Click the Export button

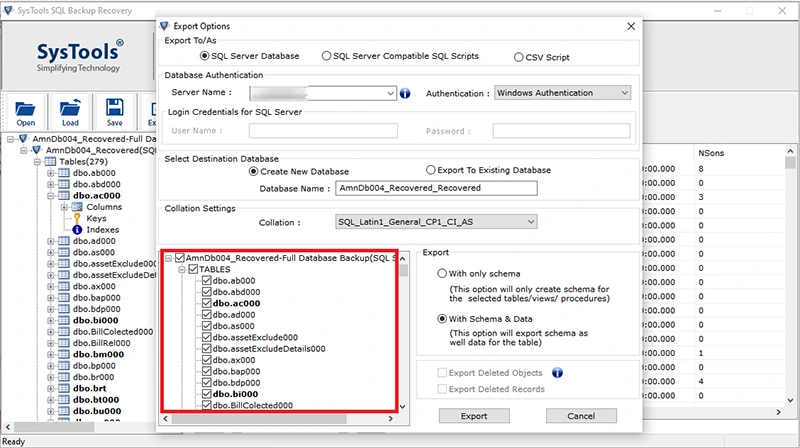(x=474, y=416)
